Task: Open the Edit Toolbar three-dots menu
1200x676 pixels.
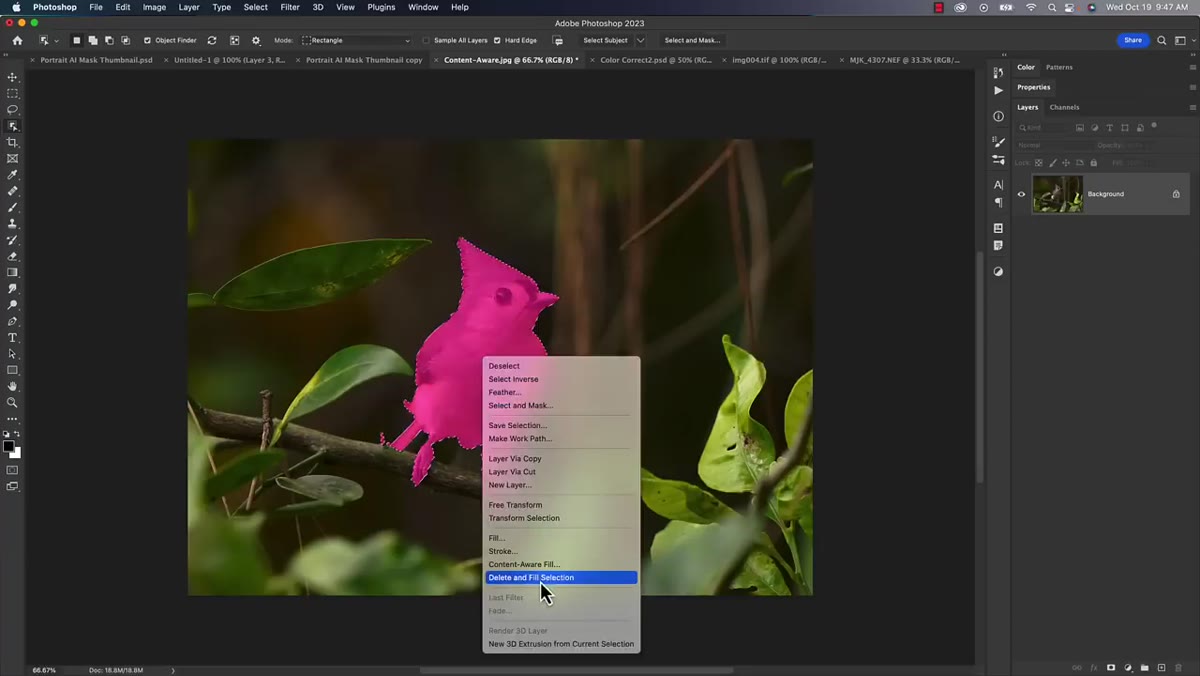Action: [x=12, y=419]
